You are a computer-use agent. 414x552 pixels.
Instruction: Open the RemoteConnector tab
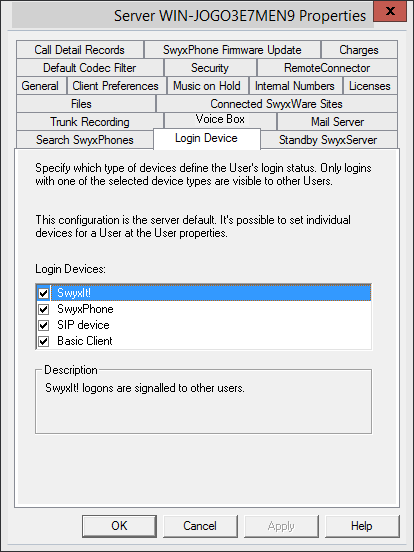click(x=327, y=68)
